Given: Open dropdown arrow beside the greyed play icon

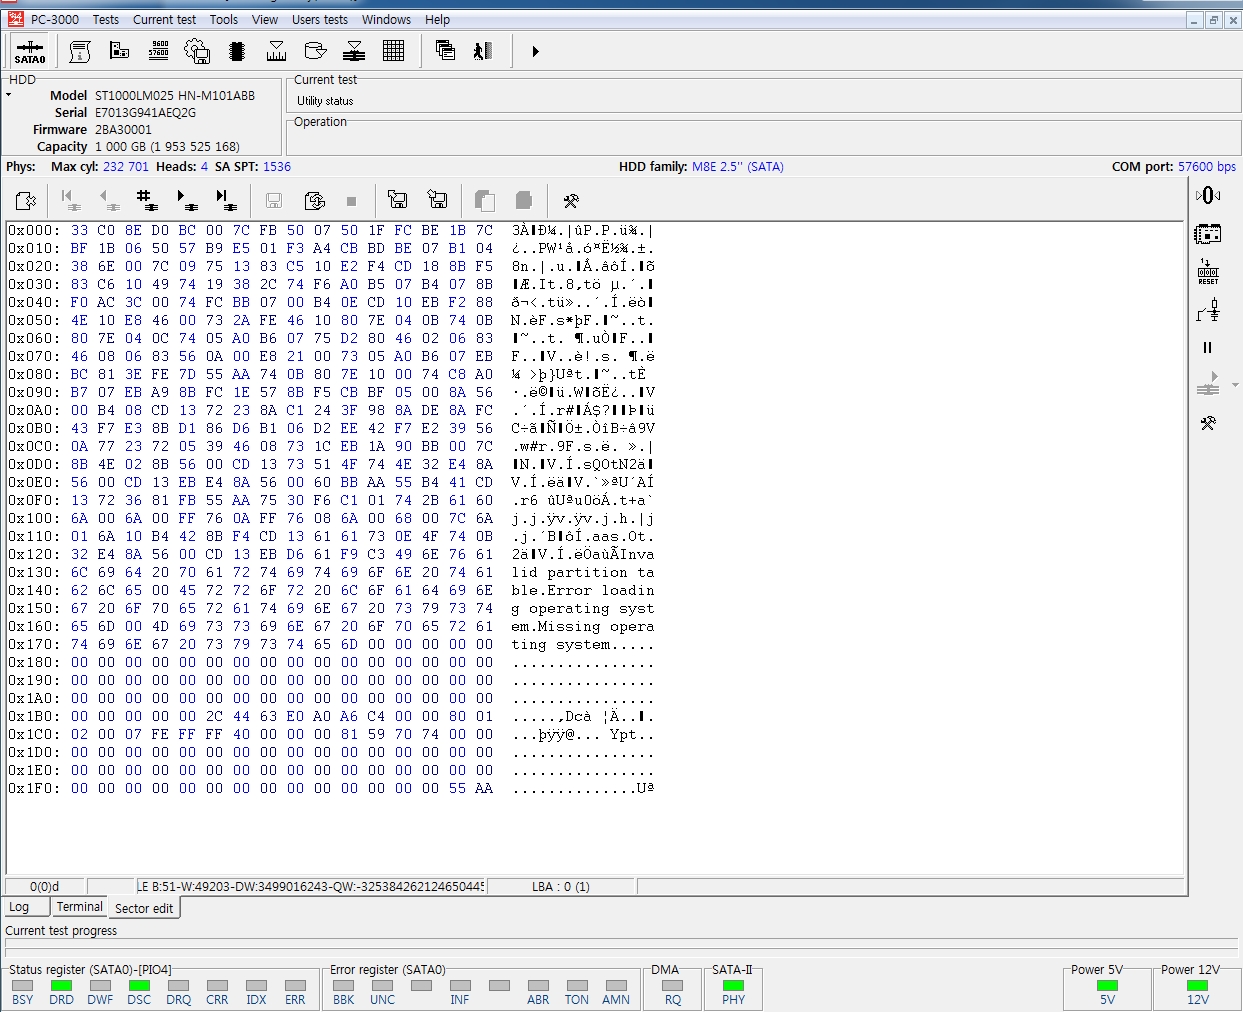Looking at the screenshot, I should tap(1235, 385).
